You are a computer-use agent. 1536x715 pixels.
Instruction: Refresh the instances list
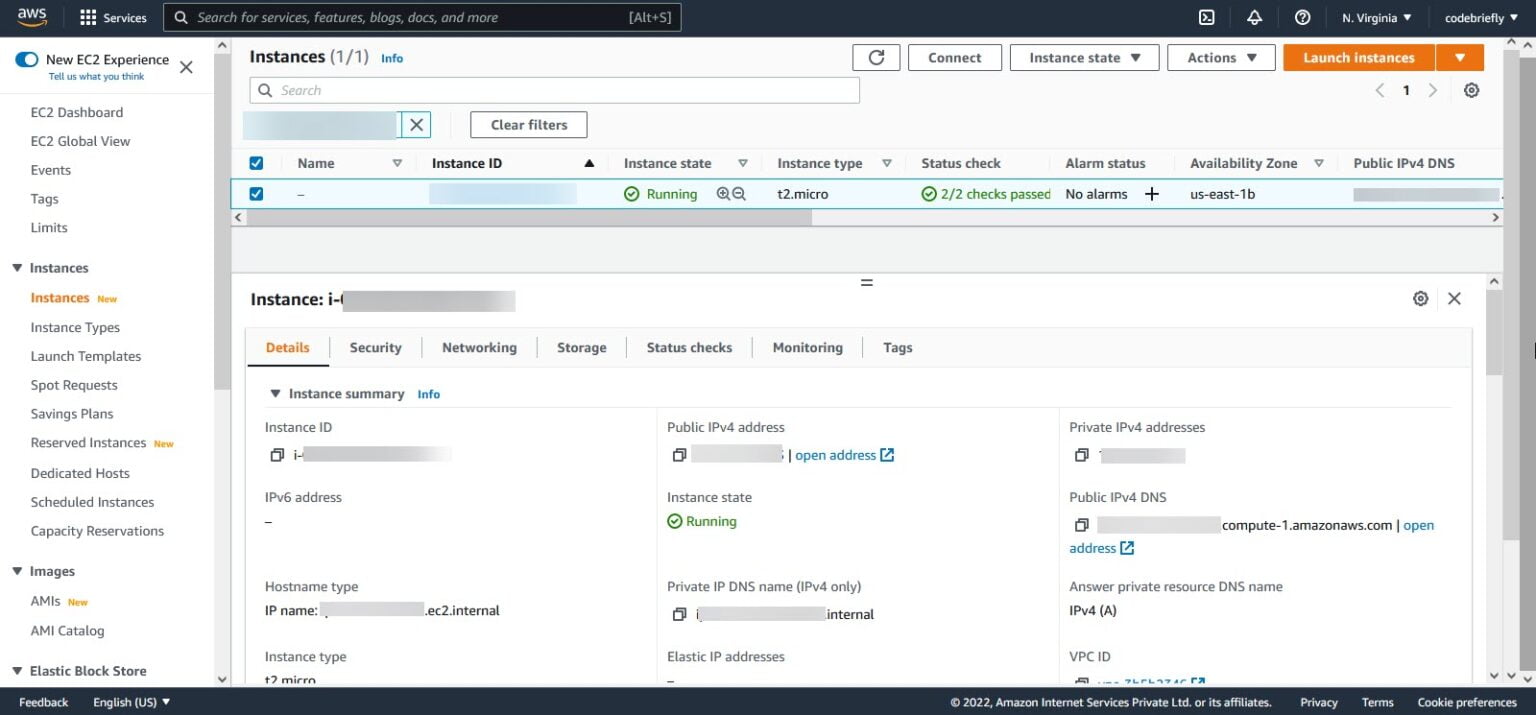click(876, 57)
